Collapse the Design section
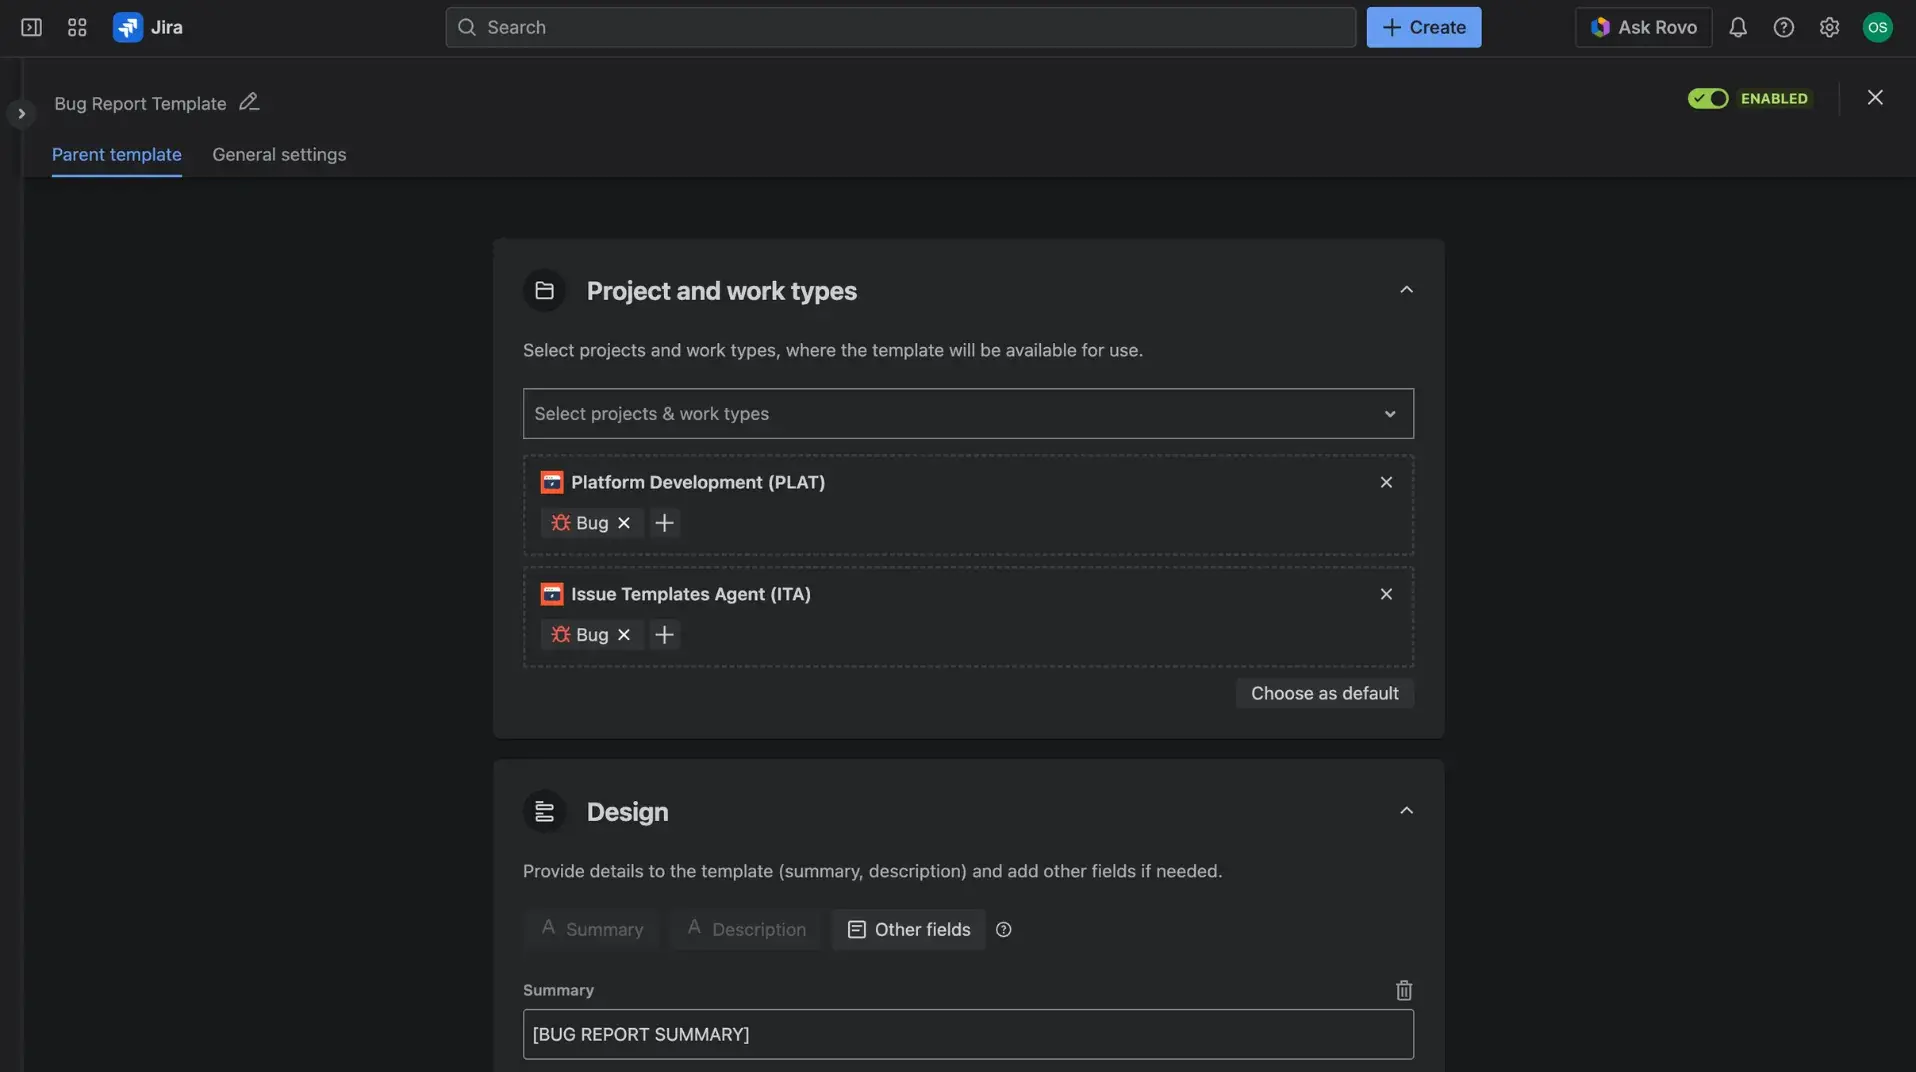The height and width of the screenshot is (1072, 1916). (1405, 810)
